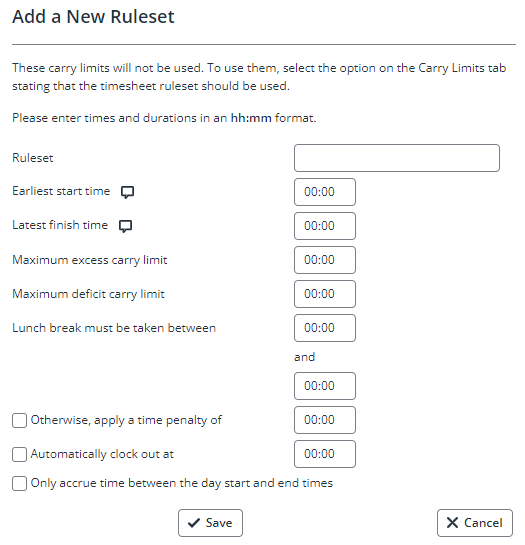Select the lunch break end time field after 'and'

325,386
